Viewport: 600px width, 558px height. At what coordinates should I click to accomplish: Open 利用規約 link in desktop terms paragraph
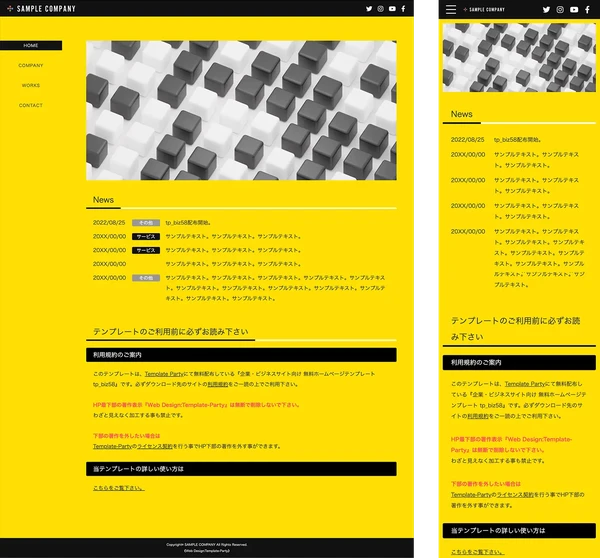218,384
